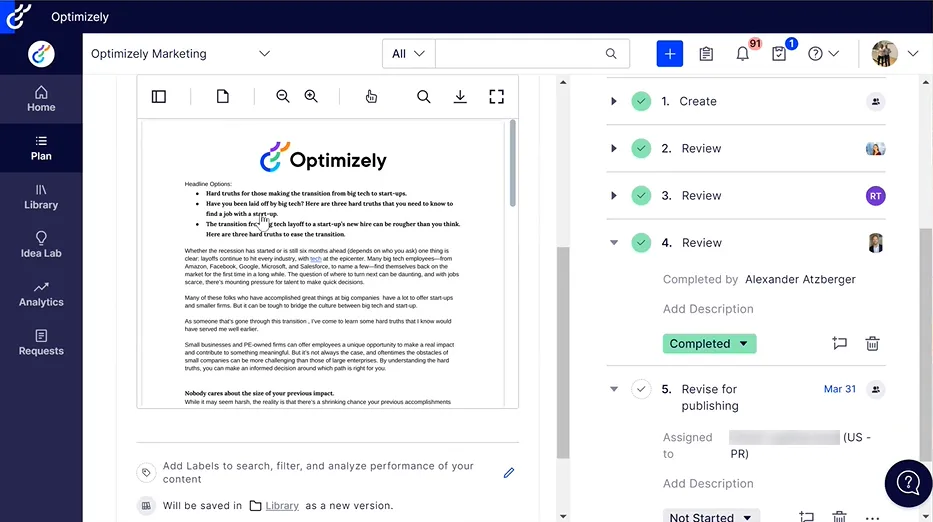Toggle completion check for step 2 Review
The image size is (933, 522).
[641, 148]
